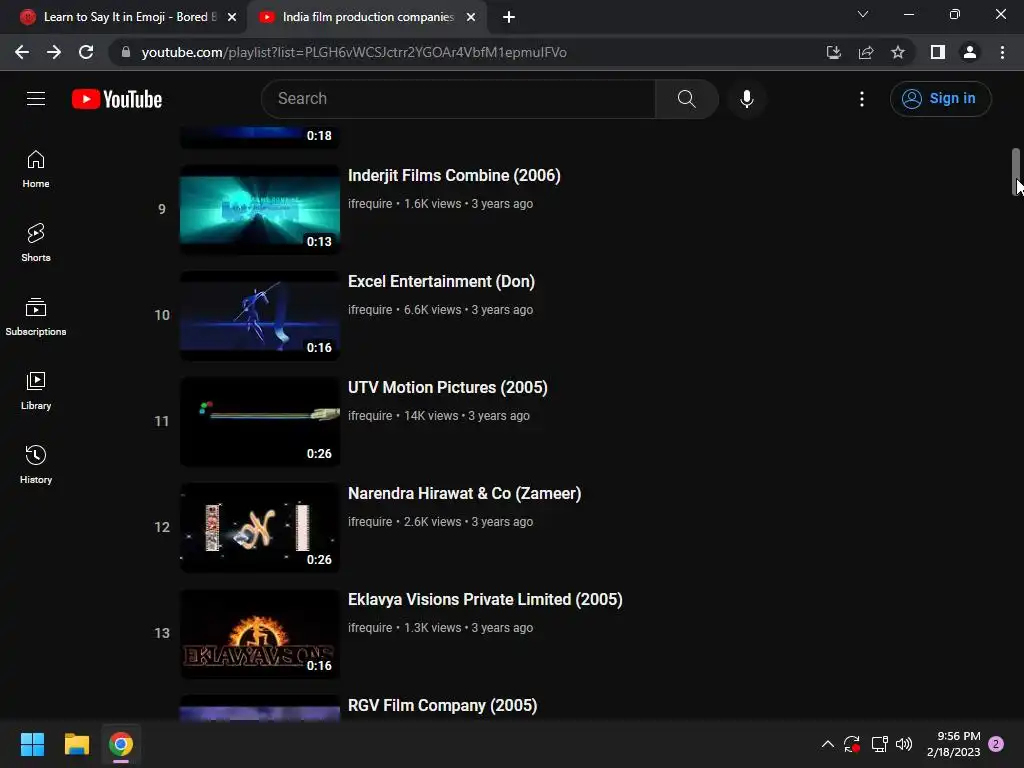
Task: Click the YouTube logo
Action: (x=117, y=99)
